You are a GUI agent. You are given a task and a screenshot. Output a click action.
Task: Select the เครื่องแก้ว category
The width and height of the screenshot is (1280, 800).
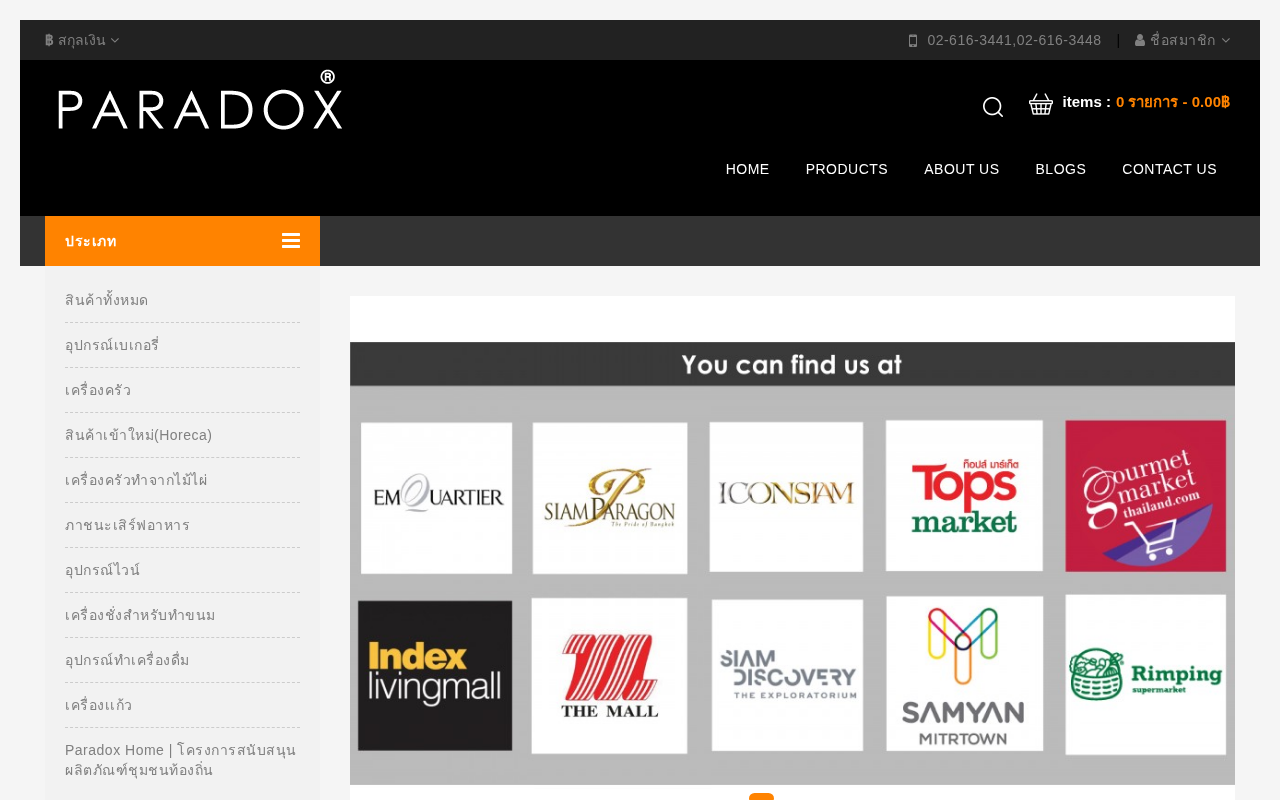(98, 705)
